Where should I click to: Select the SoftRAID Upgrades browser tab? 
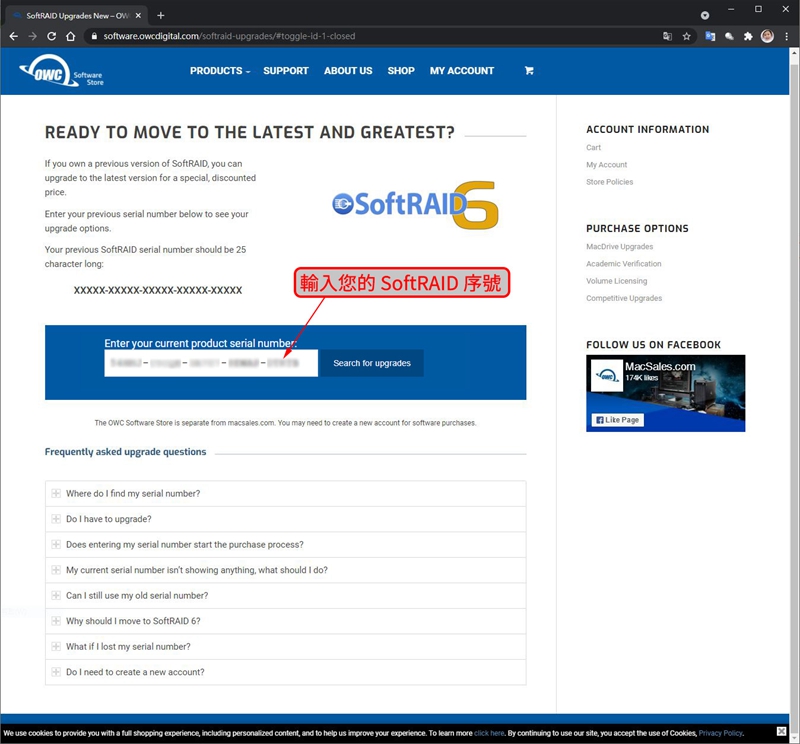click(x=77, y=15)
